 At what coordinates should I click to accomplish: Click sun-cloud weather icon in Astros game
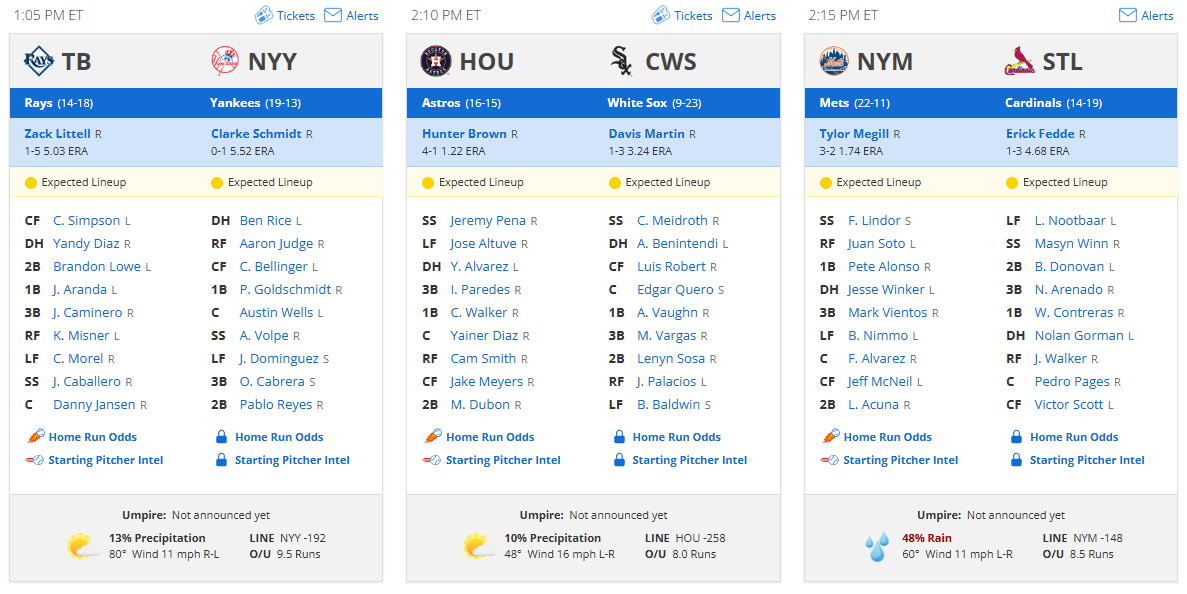tap(478, 546)
